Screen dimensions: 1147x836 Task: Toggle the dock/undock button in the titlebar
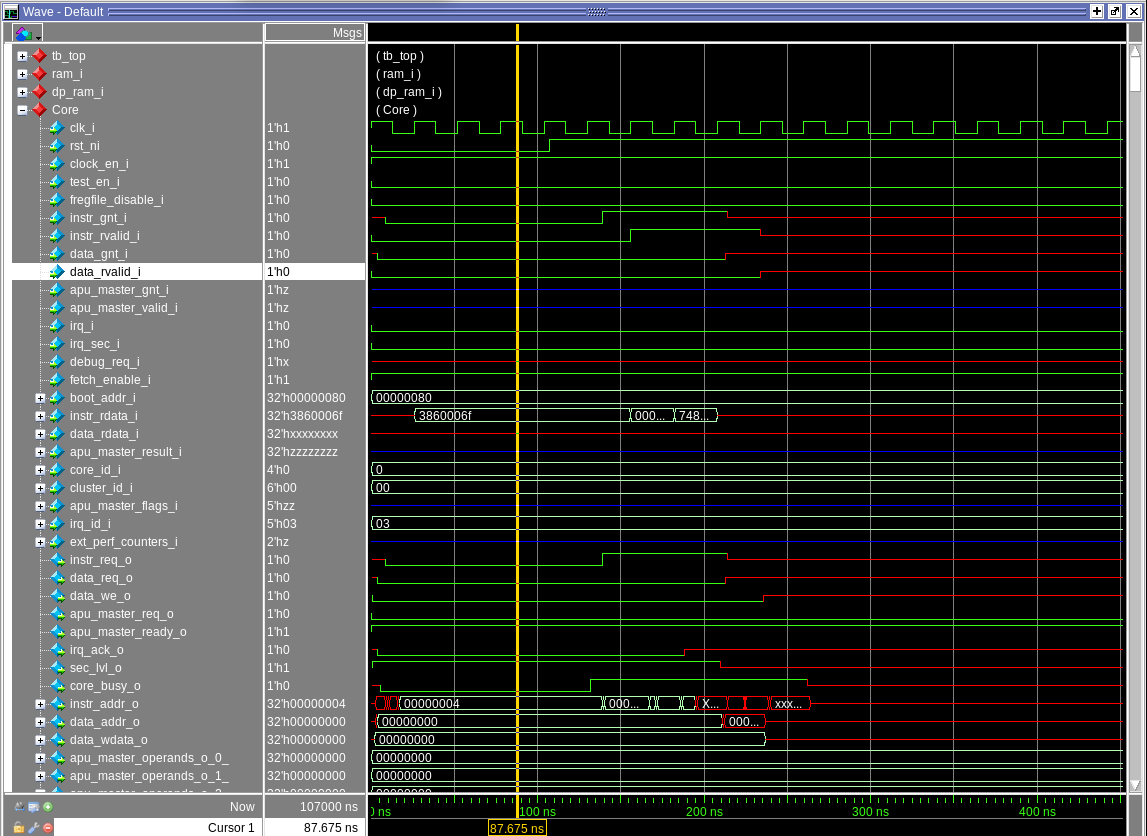tap(1113, 12)
